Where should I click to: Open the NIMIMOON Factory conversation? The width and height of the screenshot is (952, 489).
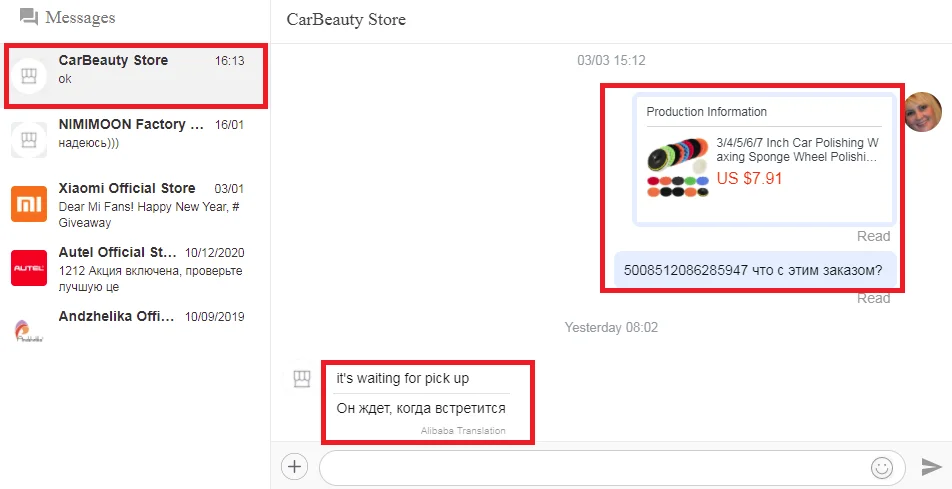click(135, 140)
